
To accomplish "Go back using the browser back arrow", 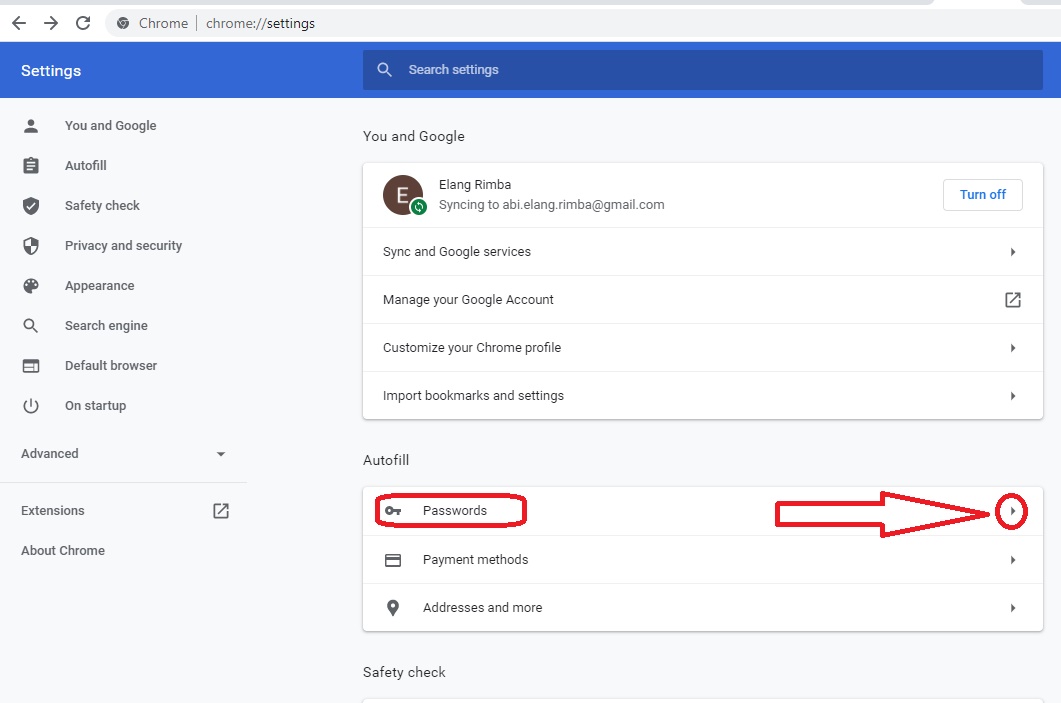I will coord(19,23).
